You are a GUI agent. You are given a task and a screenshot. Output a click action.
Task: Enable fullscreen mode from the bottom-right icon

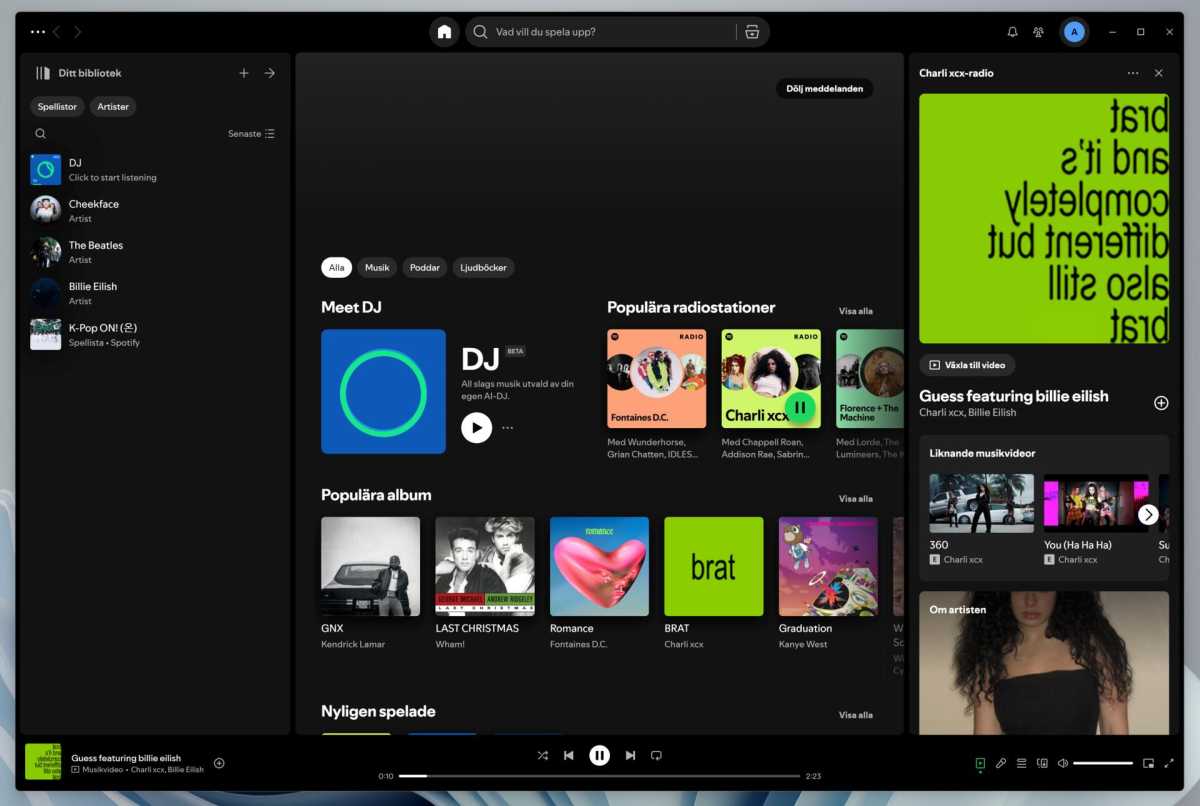tap(1169, 763)
